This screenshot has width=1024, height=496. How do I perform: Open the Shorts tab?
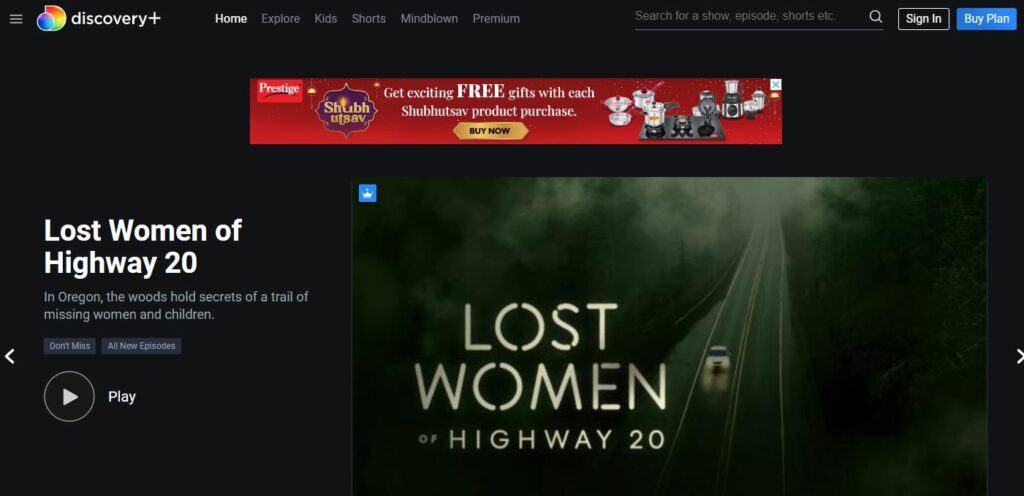click(369, 19)
